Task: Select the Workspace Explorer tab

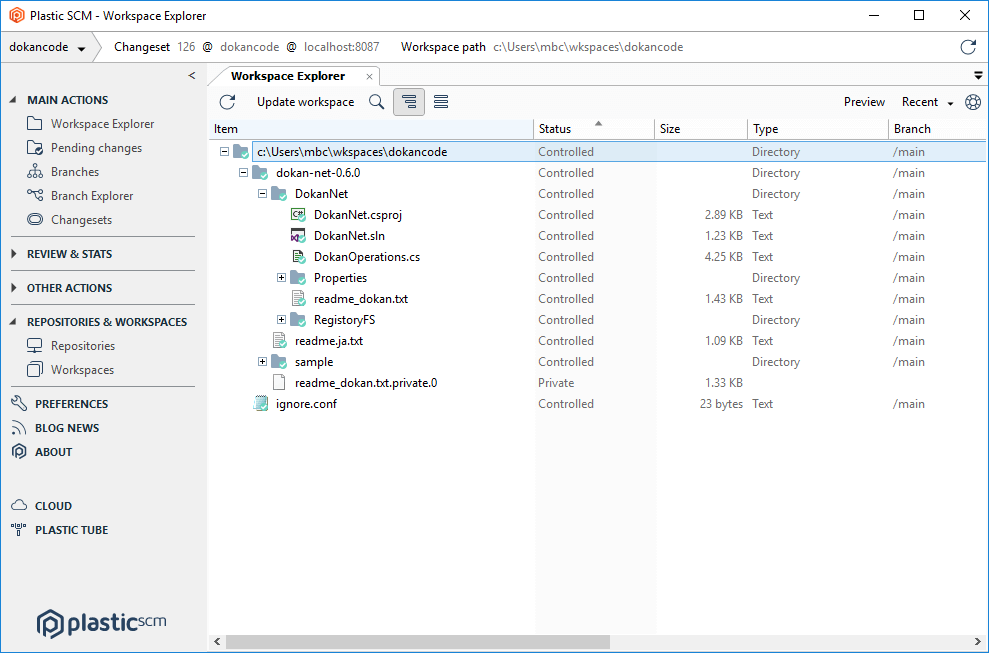Action: (x=288, y=76)
